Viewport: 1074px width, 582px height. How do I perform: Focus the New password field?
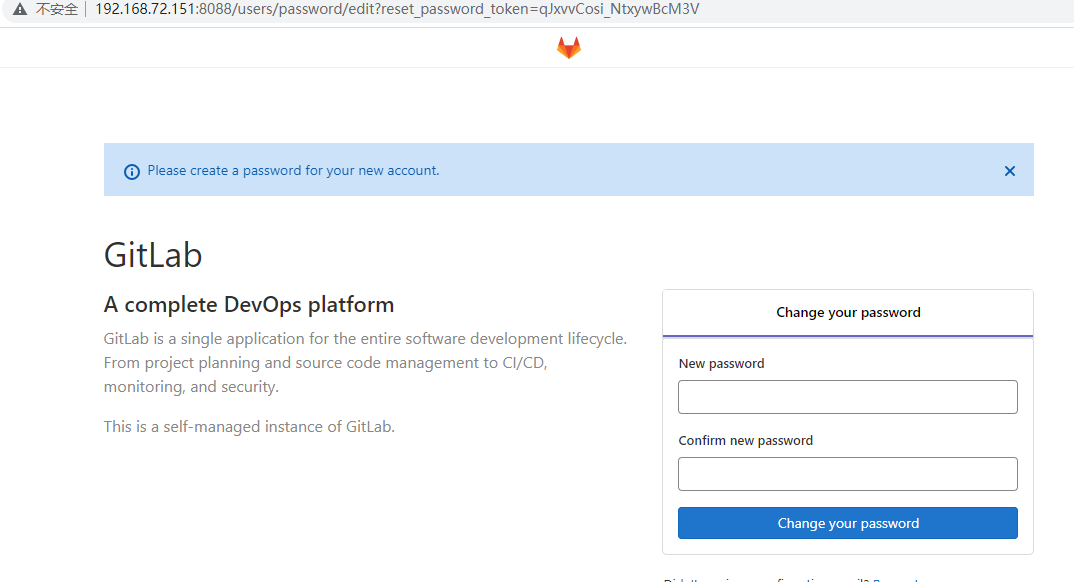click(x=847, y=397)
